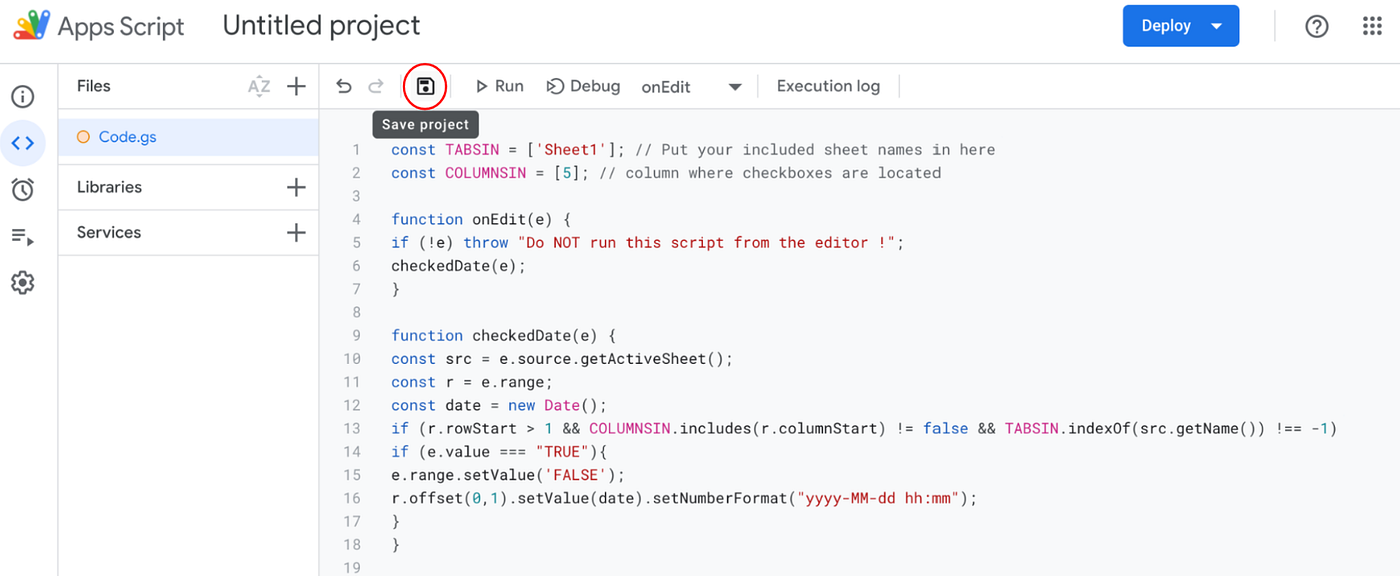The image size is (1400, 576).
Task: Sort files alphabetically
Action: coord(259,86)
